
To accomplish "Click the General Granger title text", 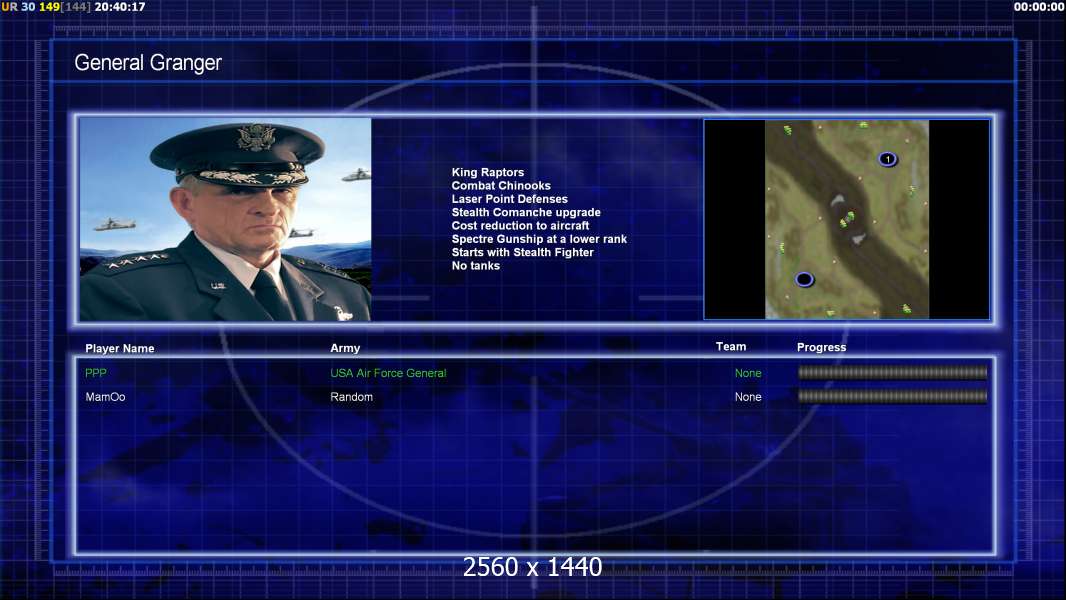I will (x=148, y=63).
